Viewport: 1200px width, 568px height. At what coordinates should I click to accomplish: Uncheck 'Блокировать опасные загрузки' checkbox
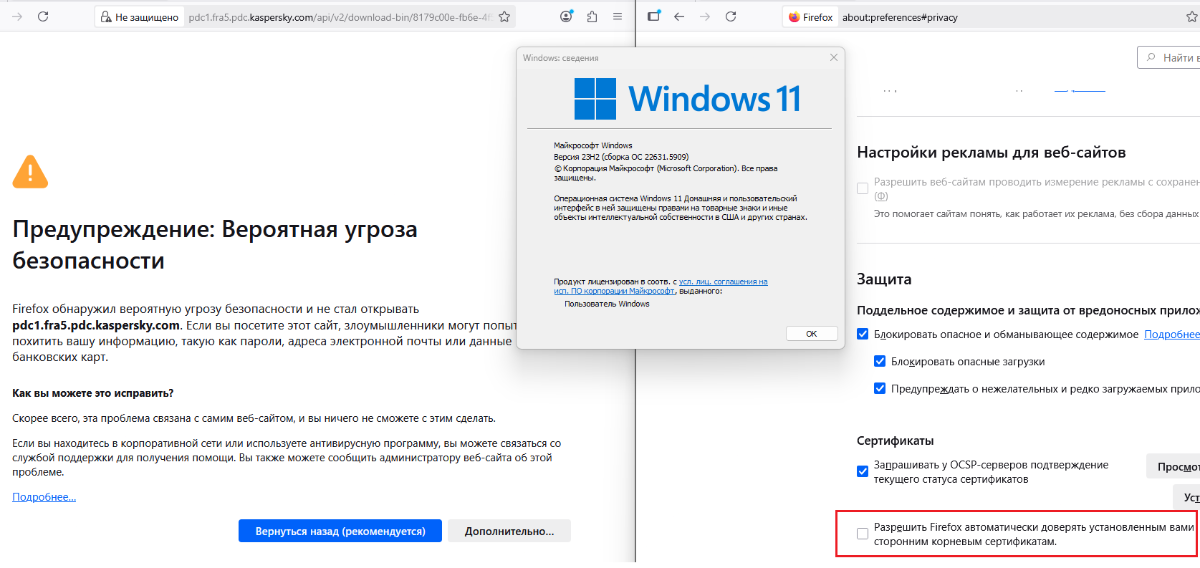click(880, 361)
